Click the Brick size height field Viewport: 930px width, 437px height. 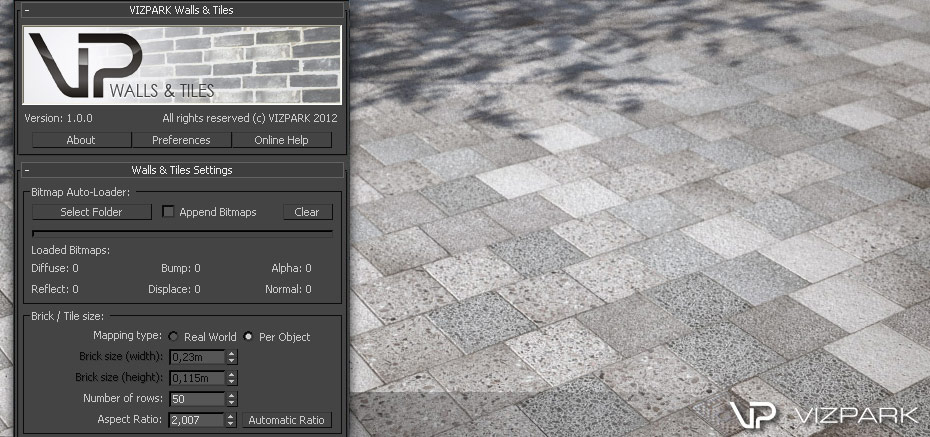(197, 378)
